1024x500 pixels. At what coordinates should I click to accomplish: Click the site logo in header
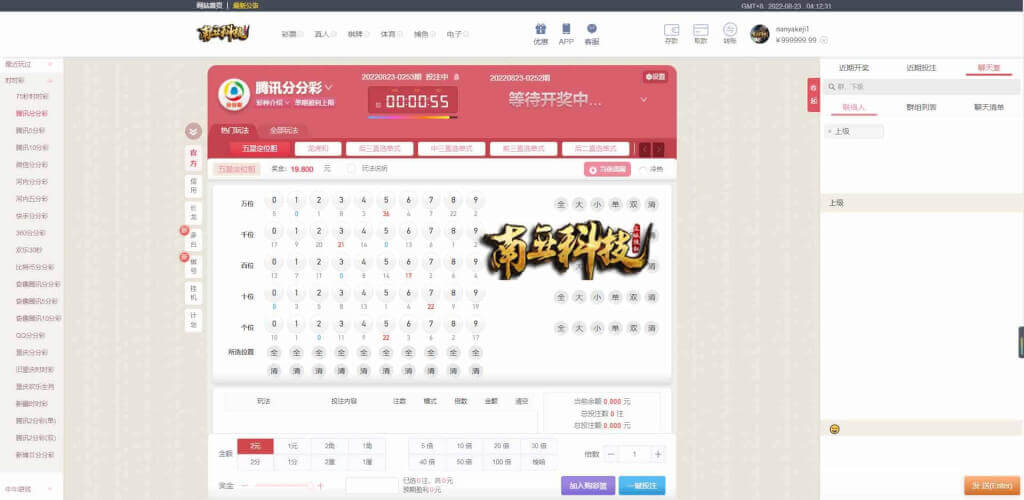point(224,33)
